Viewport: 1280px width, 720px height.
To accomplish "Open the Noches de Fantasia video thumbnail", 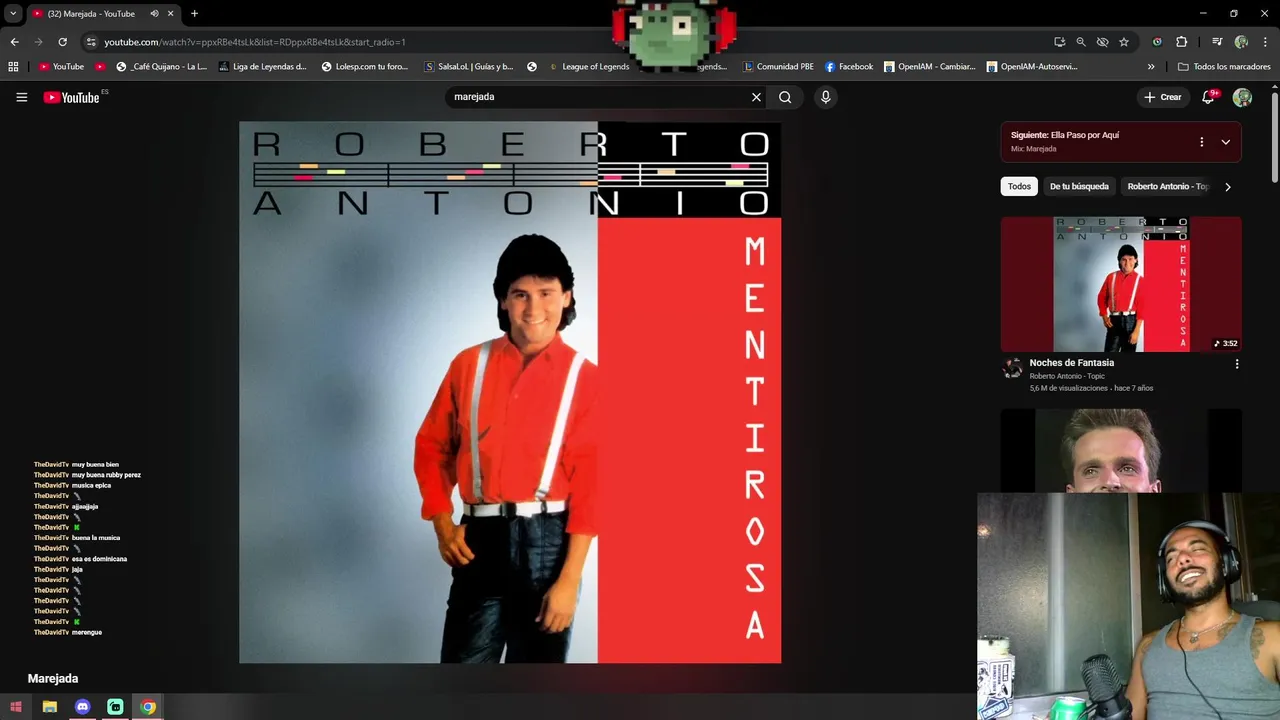I will (x=1121, y=284).
